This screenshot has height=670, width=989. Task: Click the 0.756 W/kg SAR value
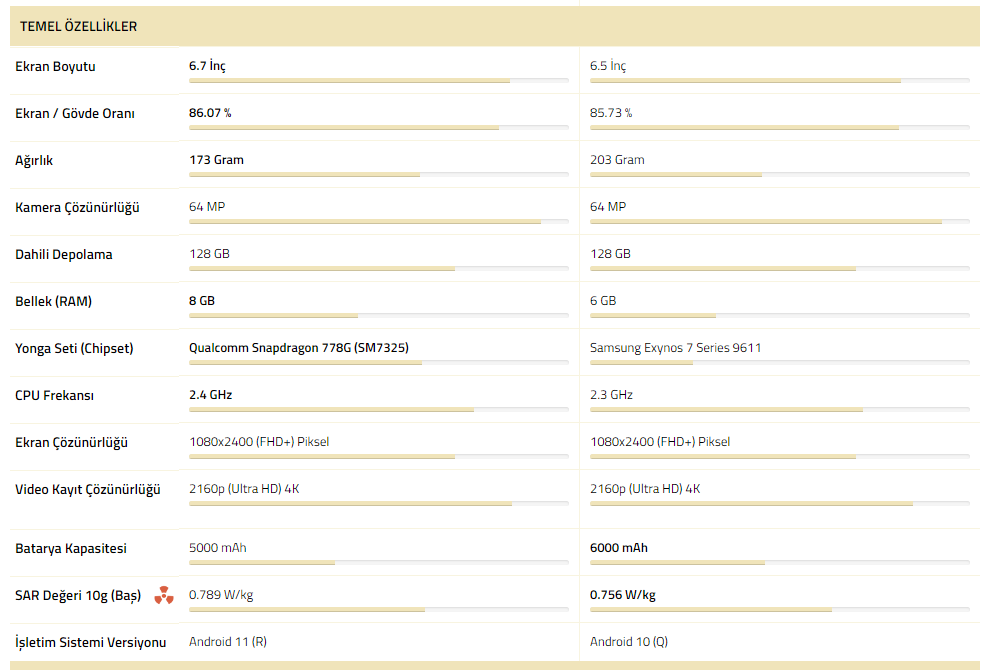click(623, 595)
